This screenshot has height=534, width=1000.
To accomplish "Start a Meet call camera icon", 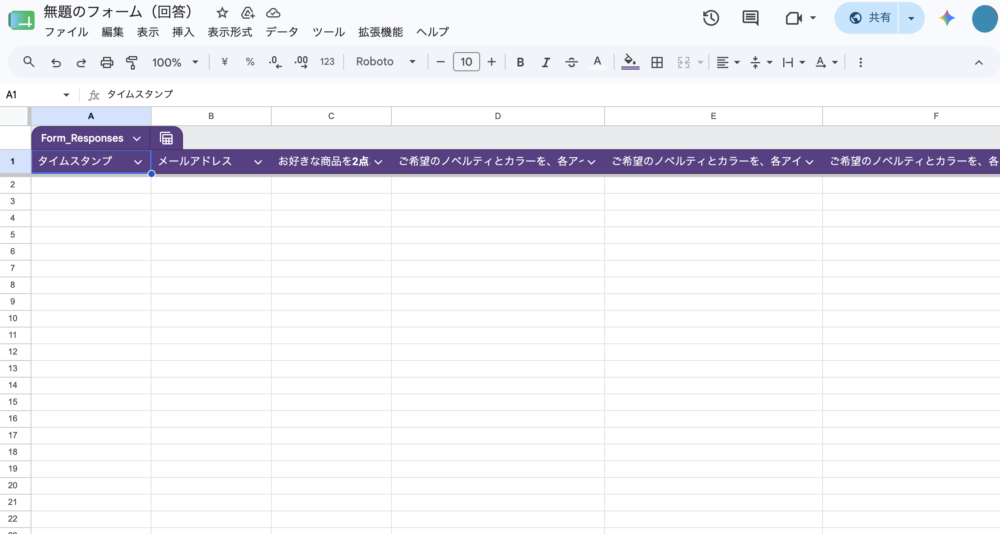I will 793,18.
